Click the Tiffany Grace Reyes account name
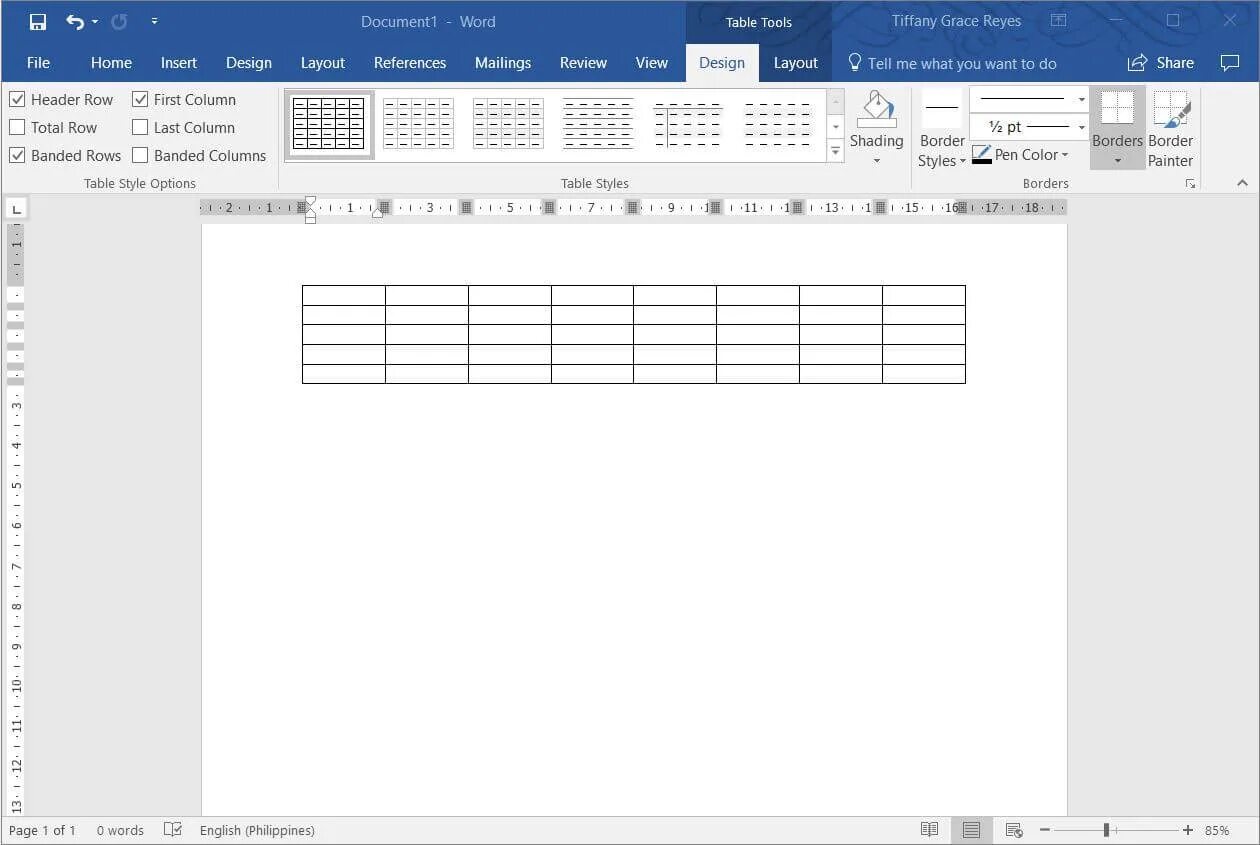1260x845 pixels. pos(956,21)
